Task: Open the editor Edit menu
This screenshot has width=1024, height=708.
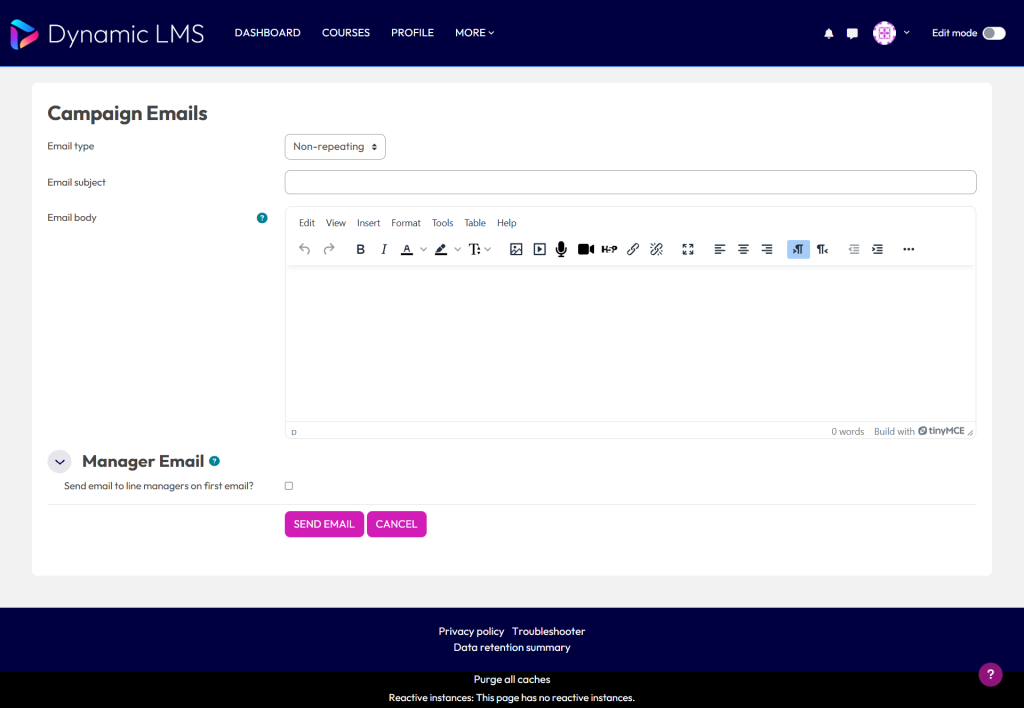Action: click(x=307, y=223)
